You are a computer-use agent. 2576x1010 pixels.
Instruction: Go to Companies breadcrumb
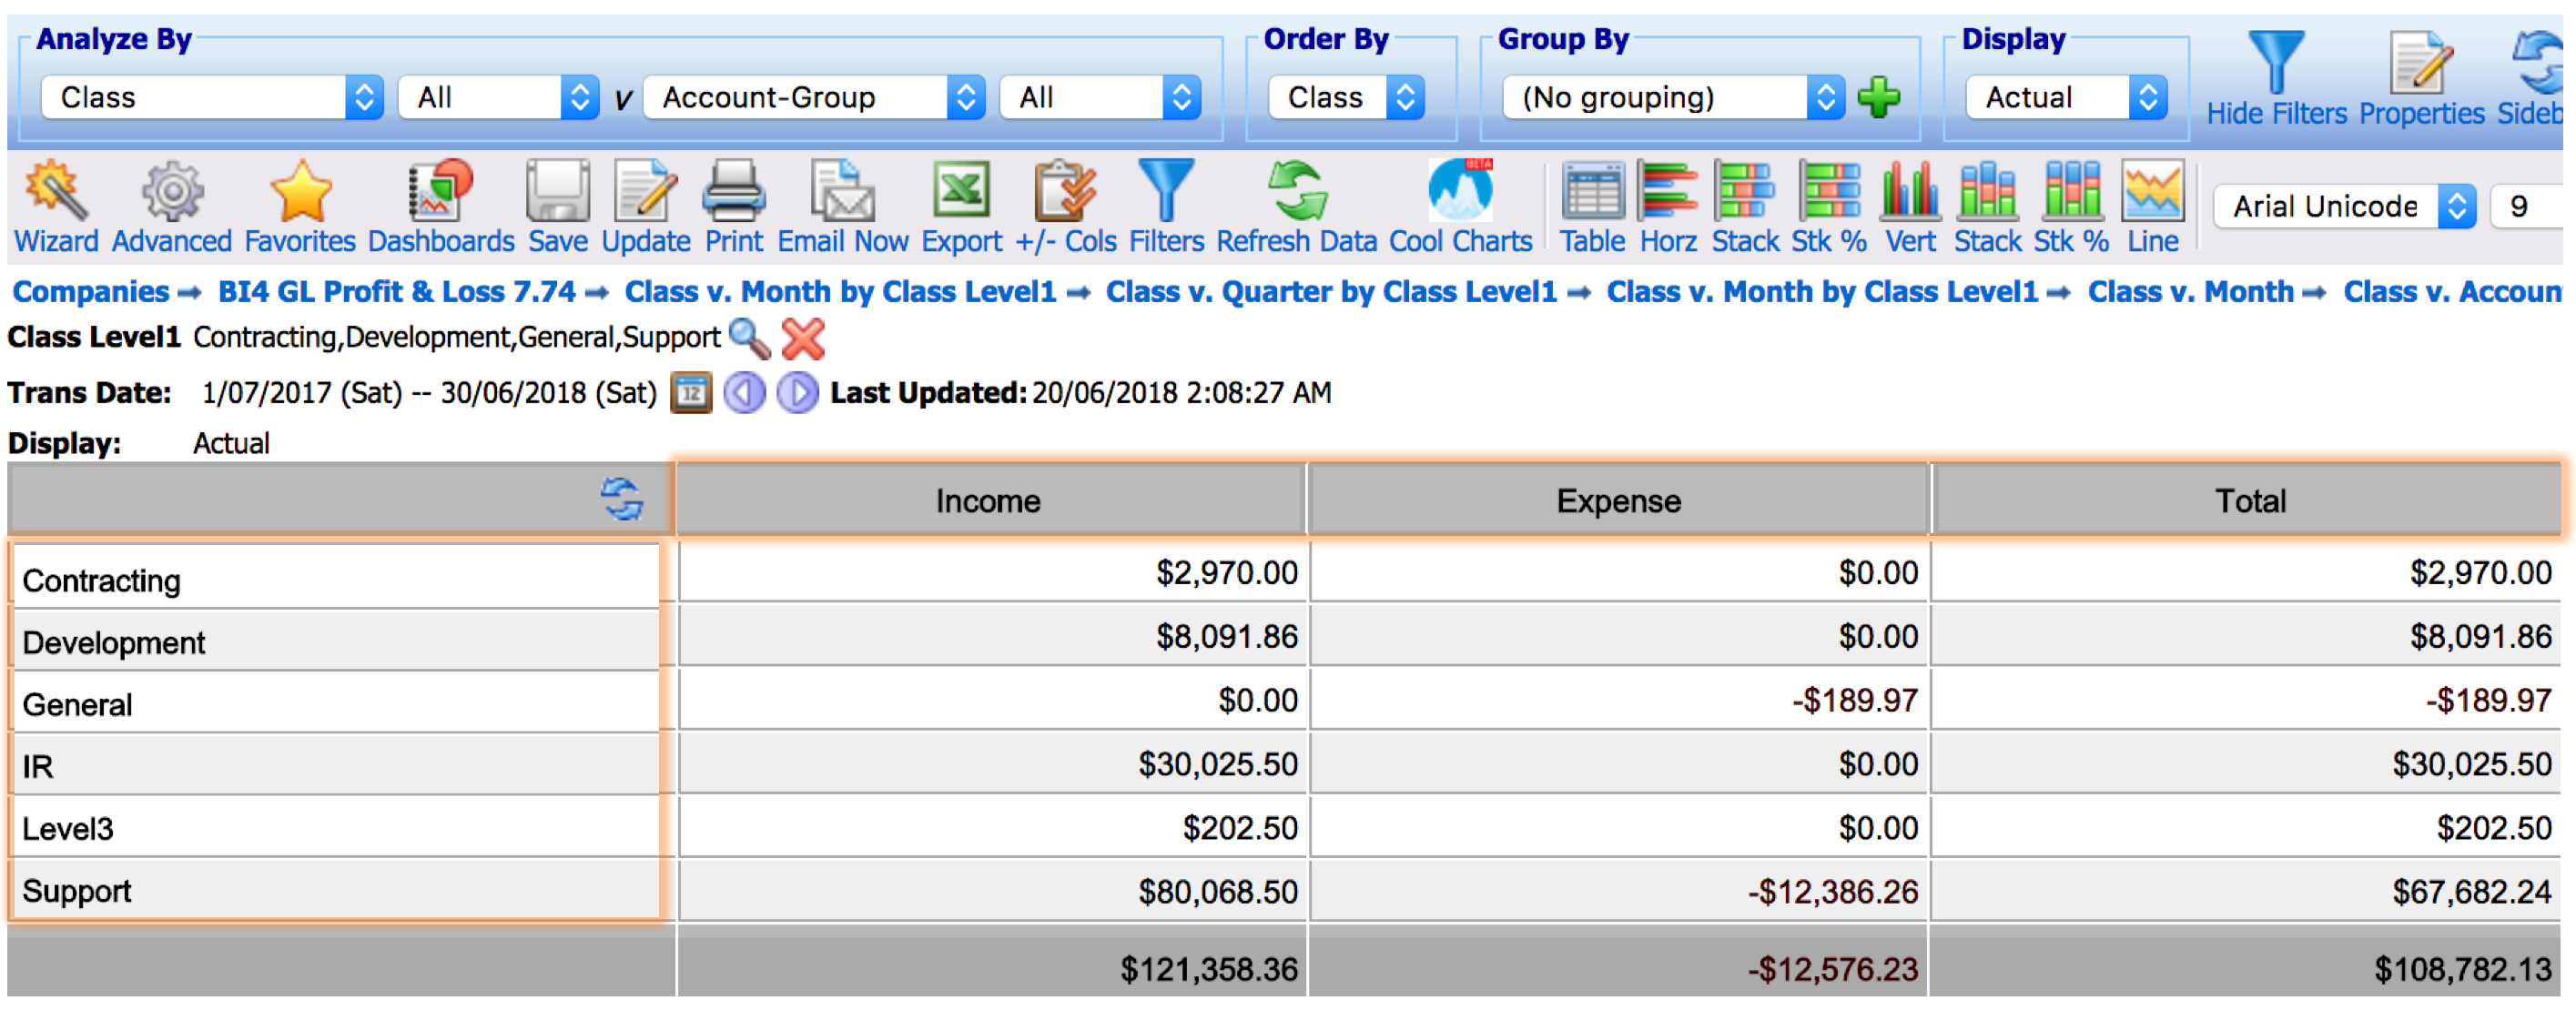90,291
